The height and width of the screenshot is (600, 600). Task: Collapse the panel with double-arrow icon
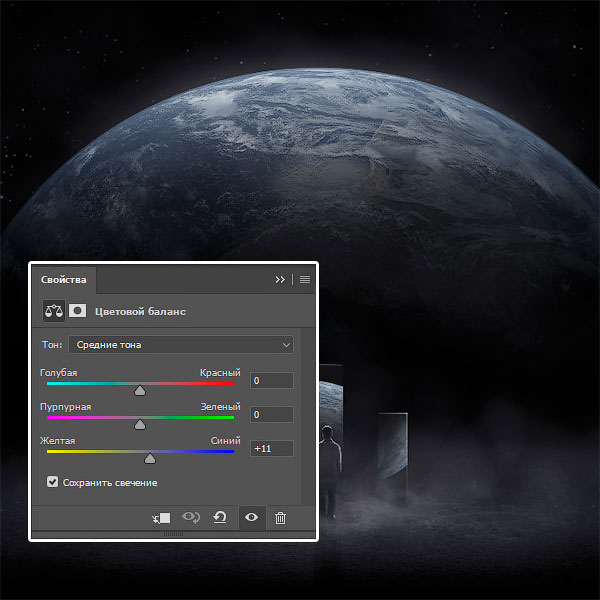click(x=280, y=280)
